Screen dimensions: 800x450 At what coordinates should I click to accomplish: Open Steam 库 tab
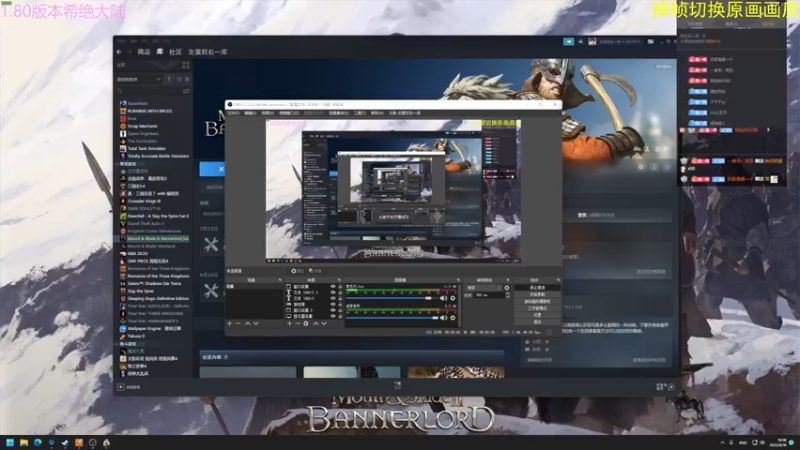[160, 52]
